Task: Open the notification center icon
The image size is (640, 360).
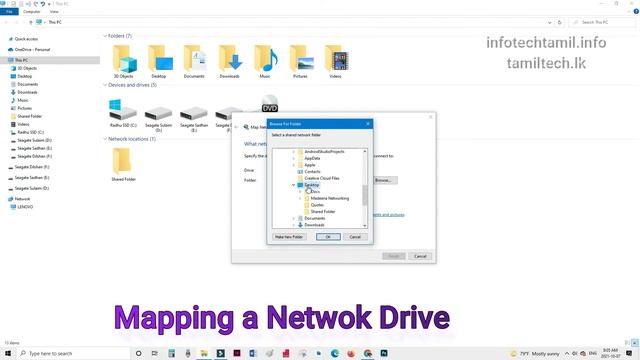Action: click(x=629, y=353)
